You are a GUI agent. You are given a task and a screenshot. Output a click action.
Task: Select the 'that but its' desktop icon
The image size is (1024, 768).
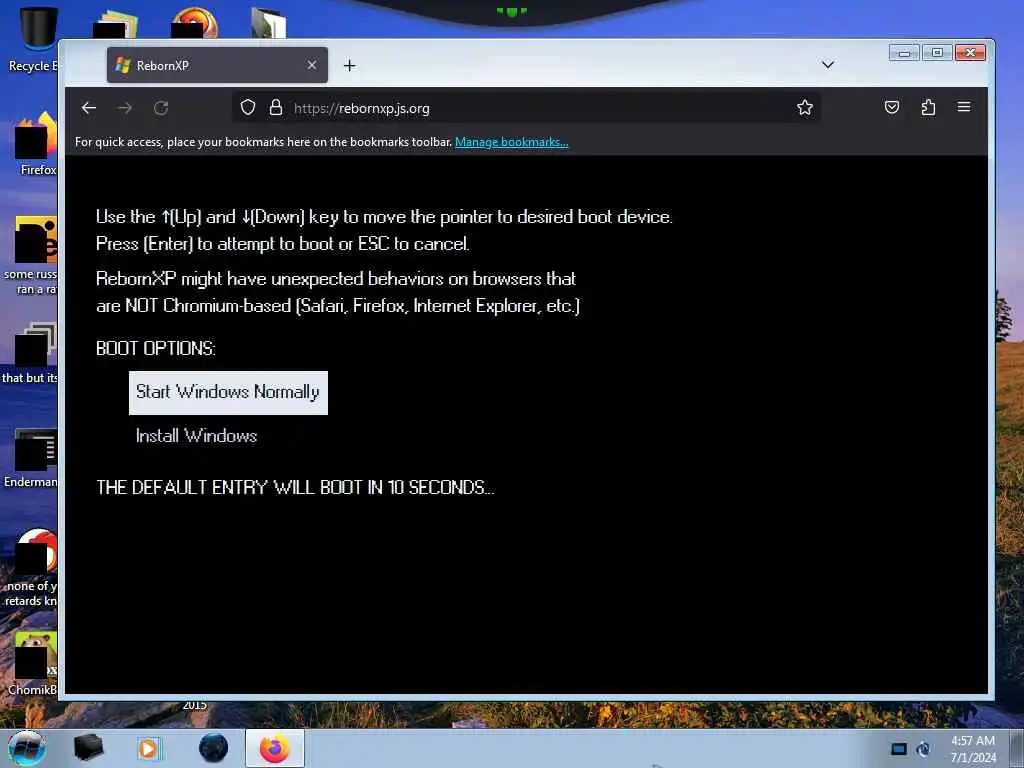coord(31,353)
